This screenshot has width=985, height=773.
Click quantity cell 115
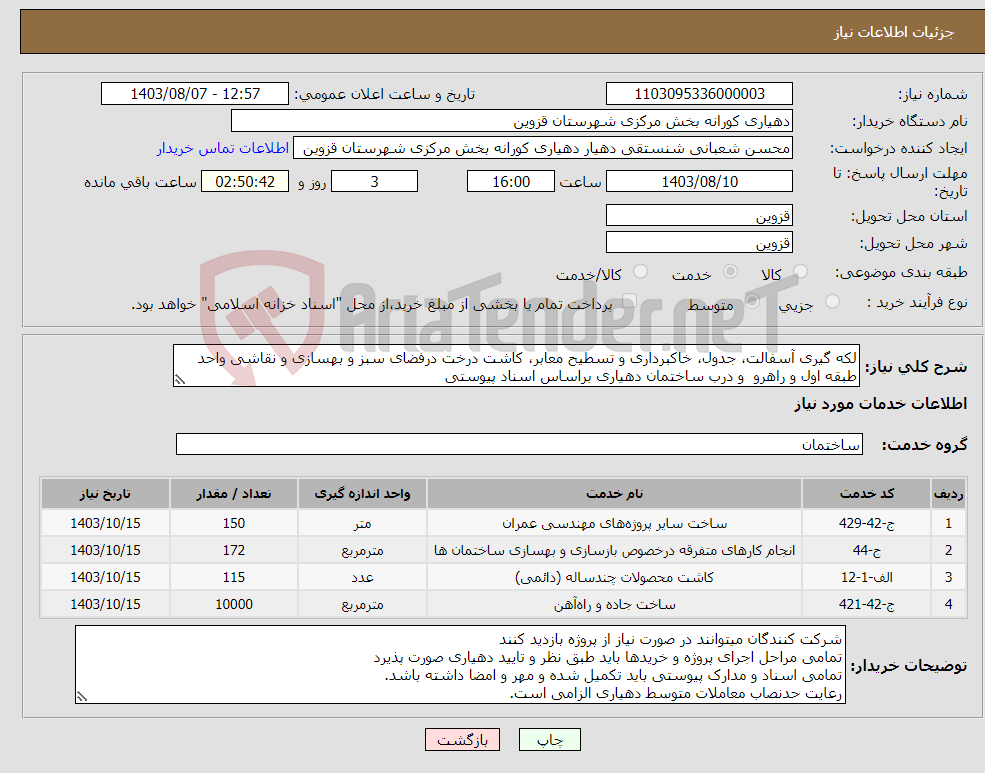[234, 577]
